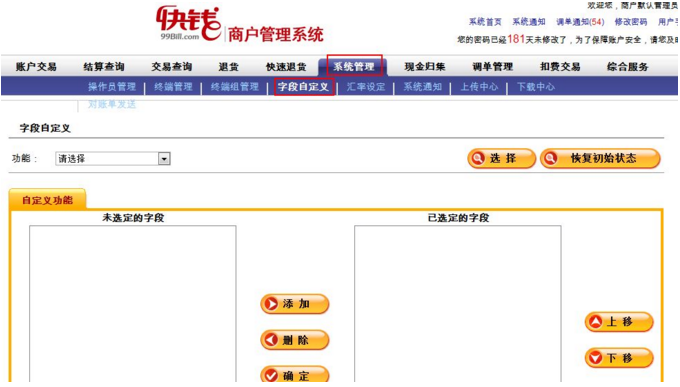Viewport: 680px width, 387px height.
Task: Click the 添加 arrow icon button
Action: coord(295,304)
